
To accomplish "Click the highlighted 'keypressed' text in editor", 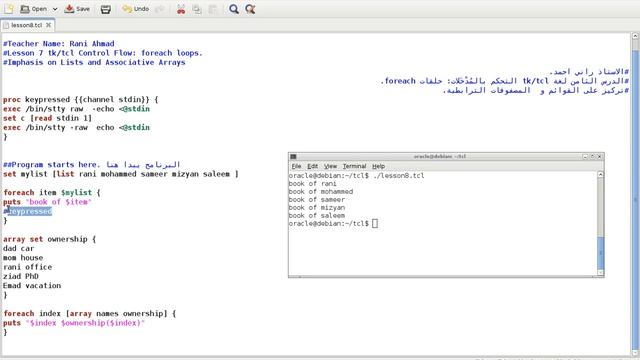I will point(30,211).
